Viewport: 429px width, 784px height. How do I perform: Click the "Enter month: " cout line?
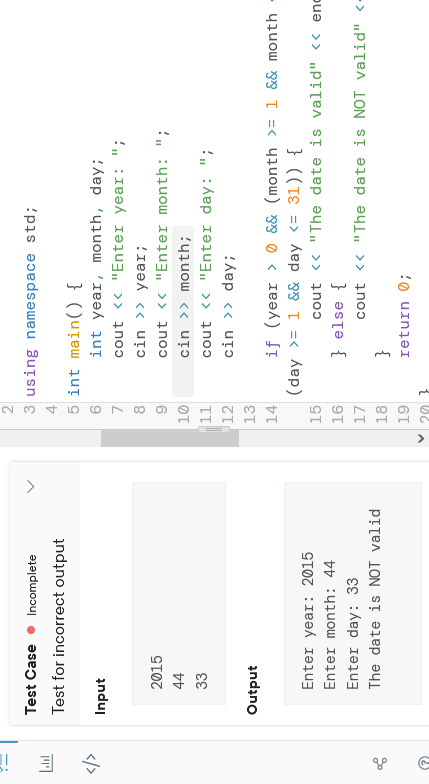(162, 242)
